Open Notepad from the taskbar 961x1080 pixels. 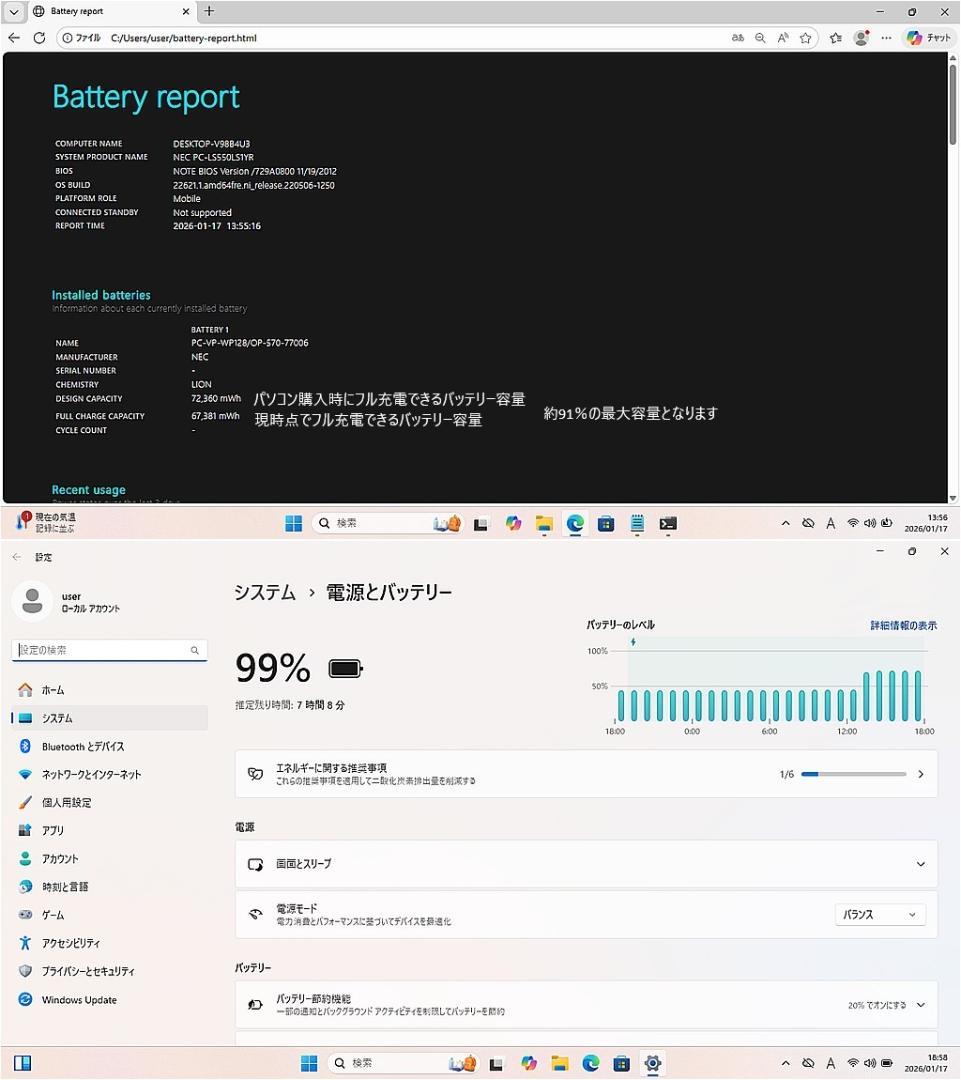(x=637, y=522)
